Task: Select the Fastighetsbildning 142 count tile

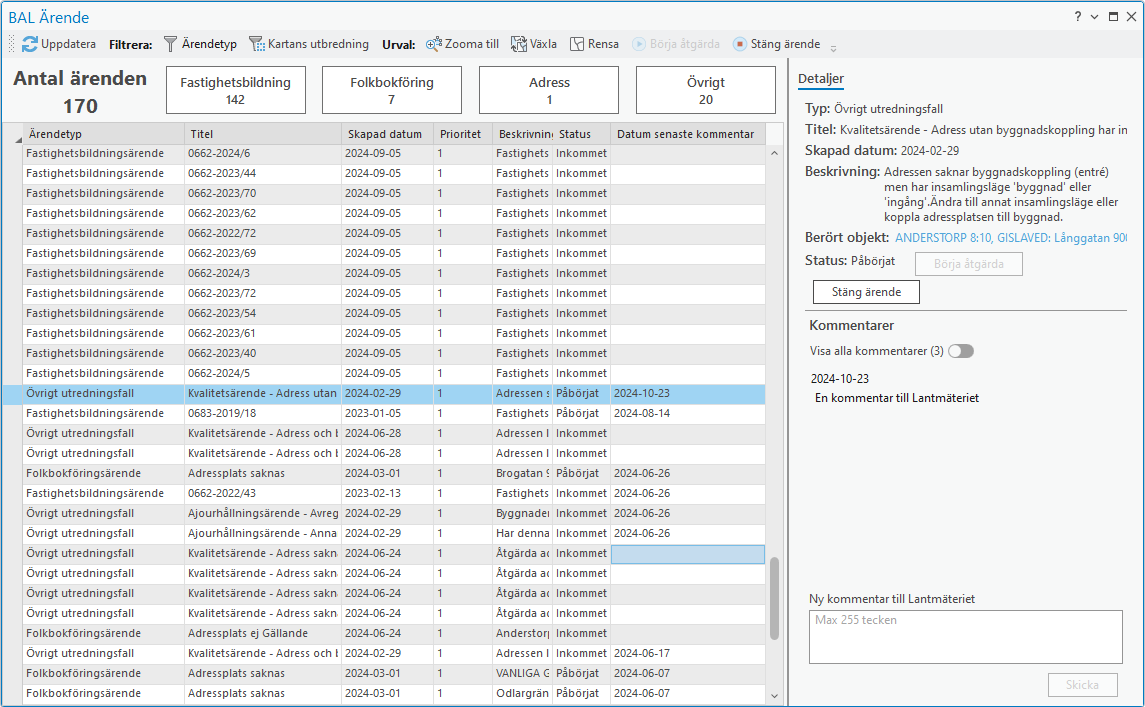Action: coord(235,91)
